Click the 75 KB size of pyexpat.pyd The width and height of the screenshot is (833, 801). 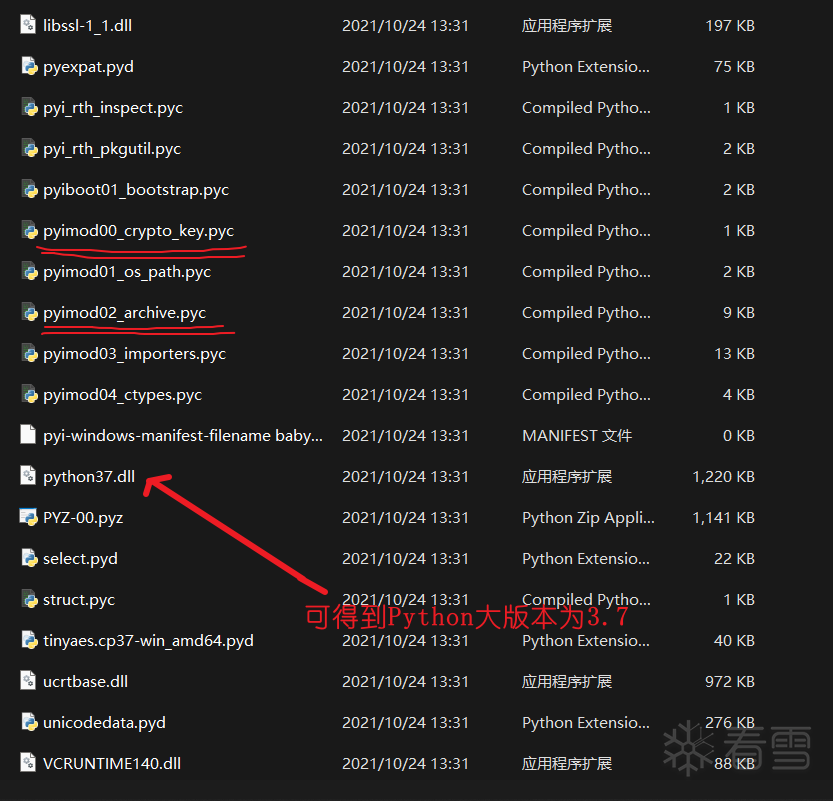(734, 66)
